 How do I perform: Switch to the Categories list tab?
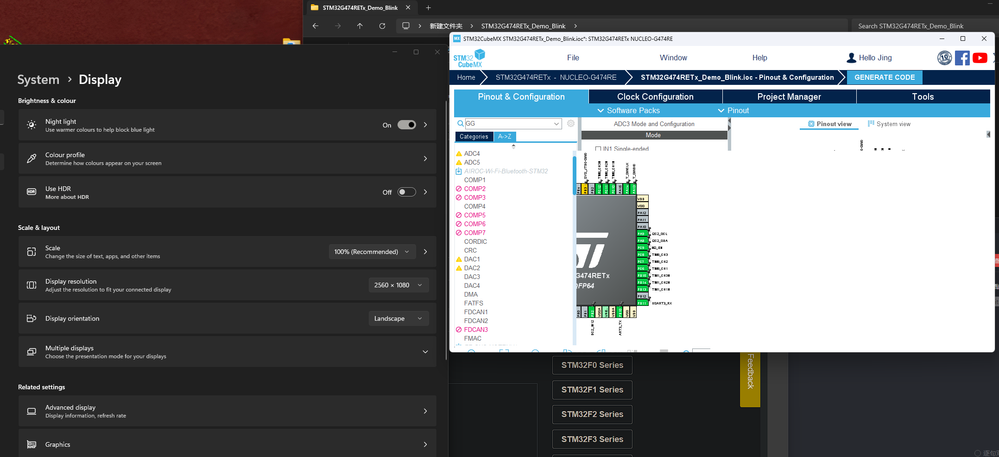pos(474,136)
